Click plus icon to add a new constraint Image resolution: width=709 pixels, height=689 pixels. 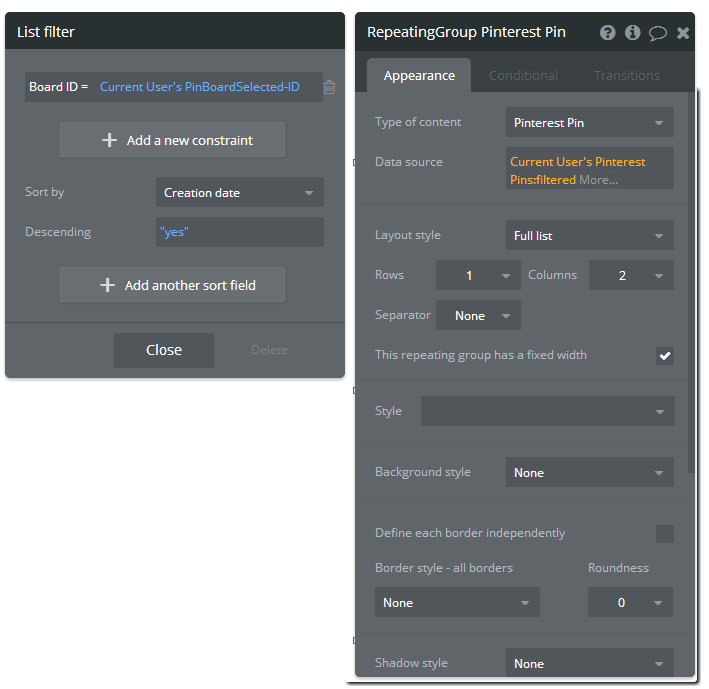point(110,140)
